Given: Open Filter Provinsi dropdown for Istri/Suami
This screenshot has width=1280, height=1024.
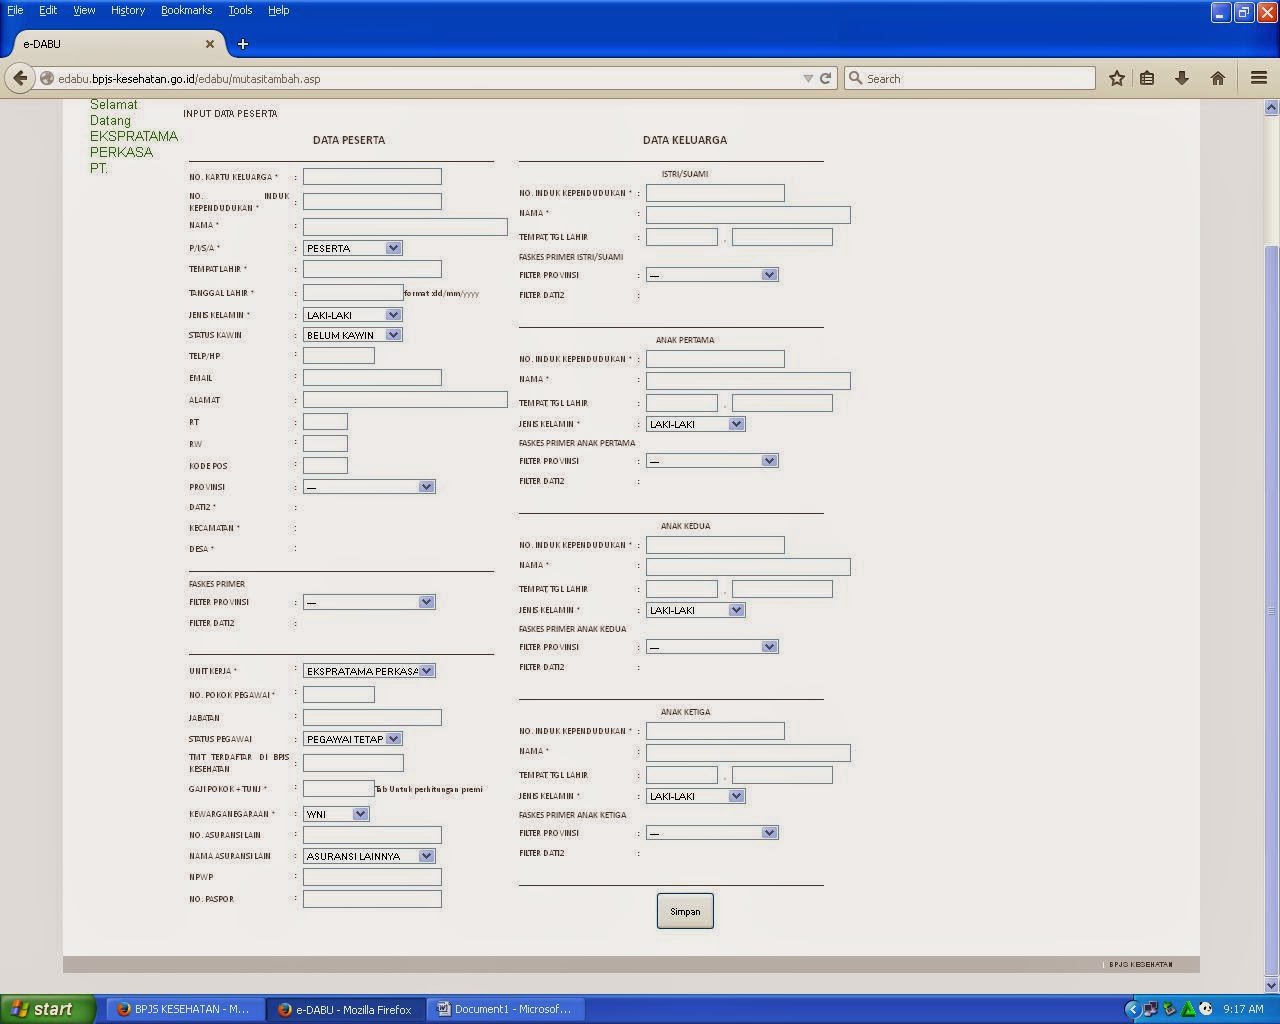Looking at the screenshot, I should [712, 275].
